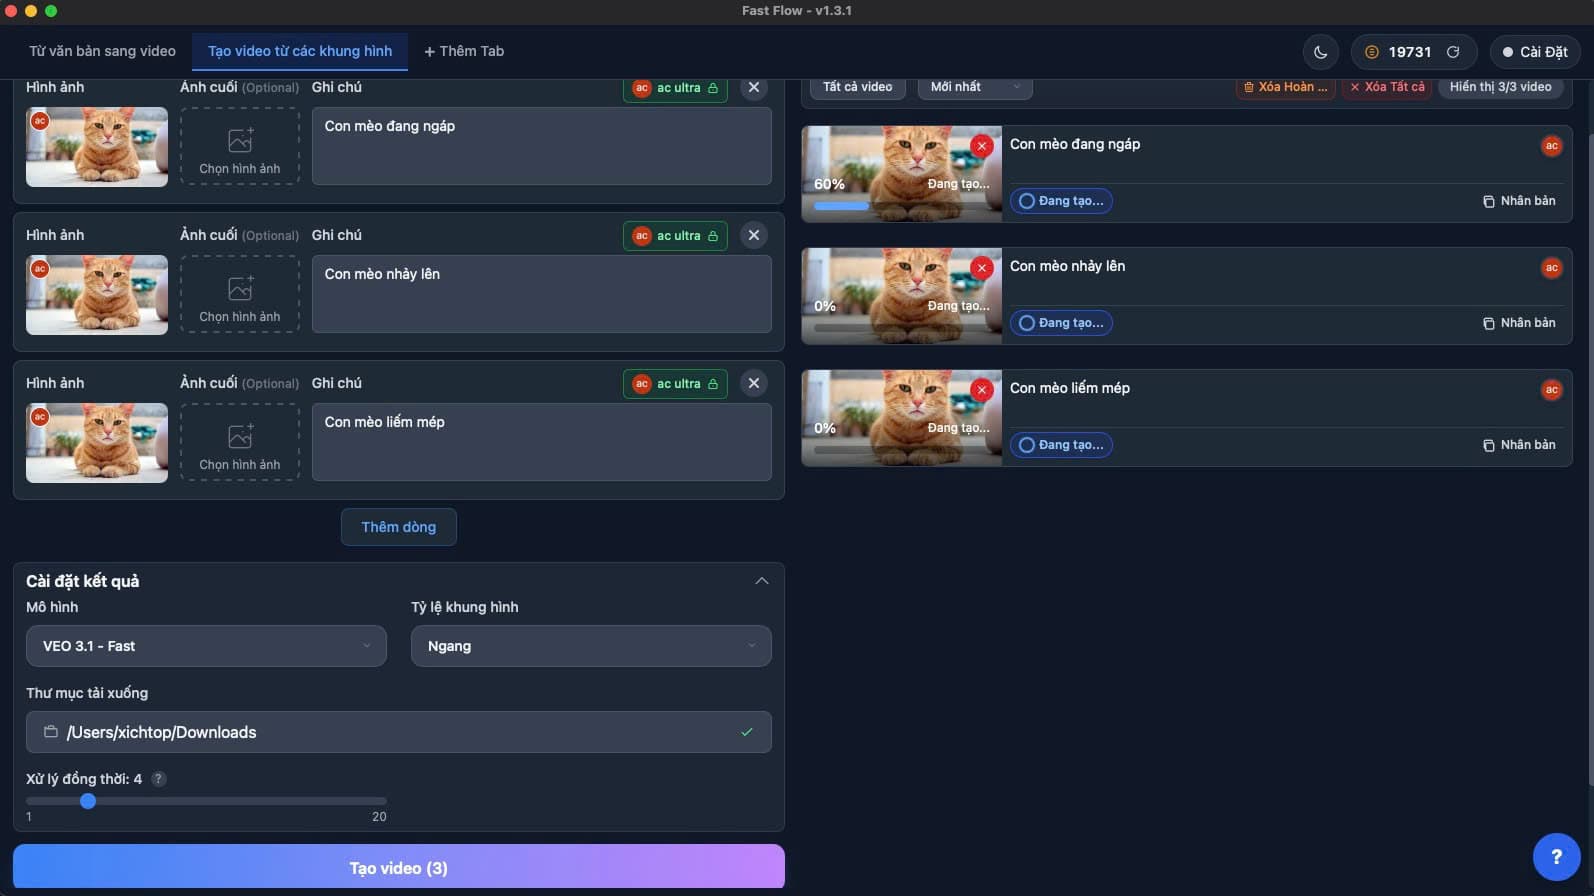1594x896 pixels.
Task: Cancel the Con mèo liếm mép video generation
Action: point(982,390)
